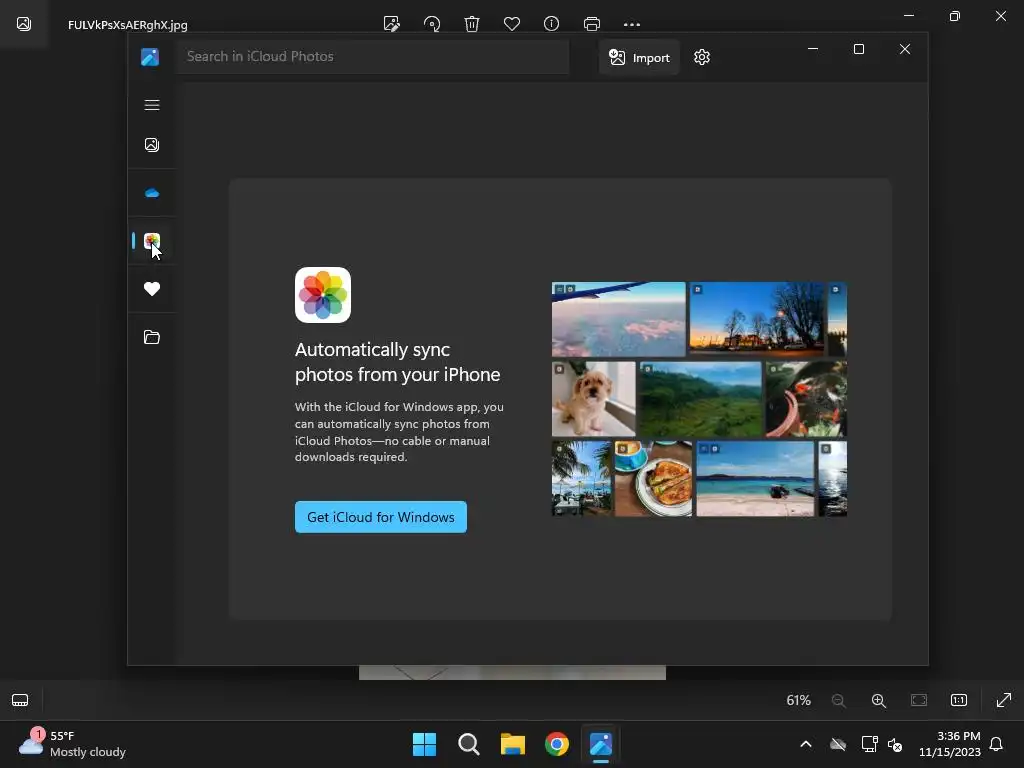Viewport: 1024px width, 768px height.
Task: Click the muted volume tray icon
Action: pos(895,744)
